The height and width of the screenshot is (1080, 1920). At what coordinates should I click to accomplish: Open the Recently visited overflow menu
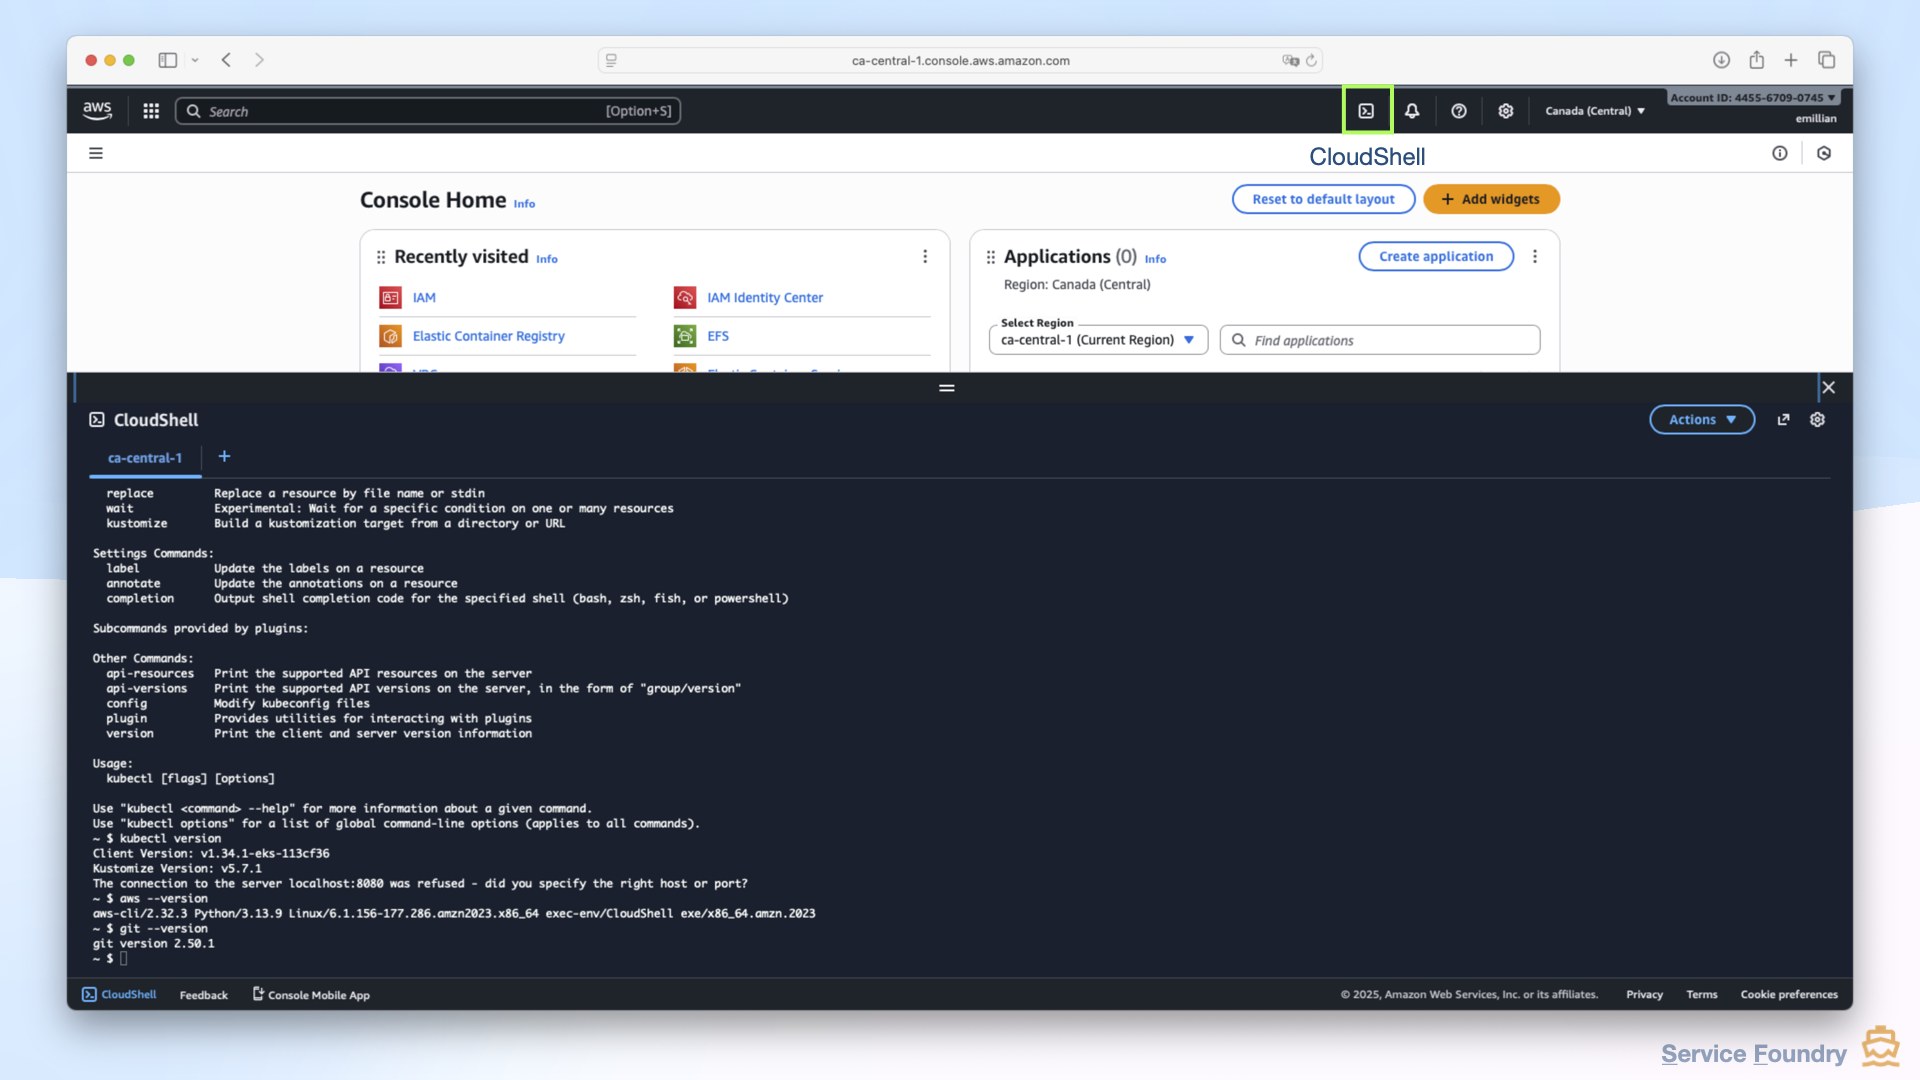pos(925,256)
